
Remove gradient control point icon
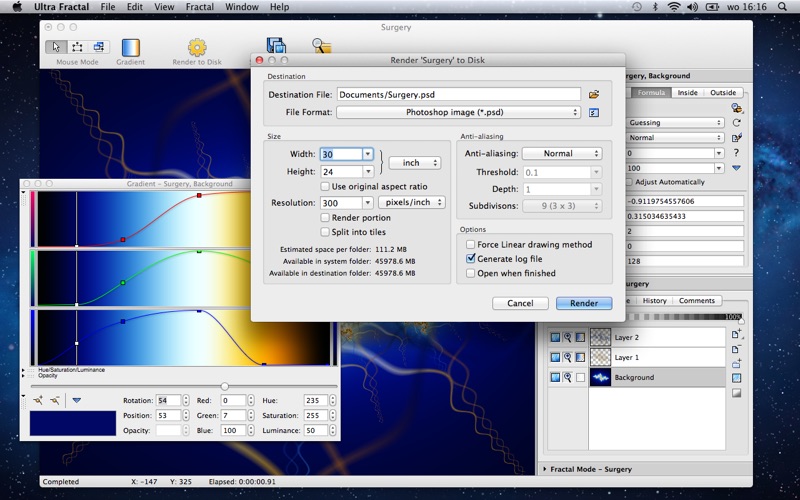click(x=55, y=401)
